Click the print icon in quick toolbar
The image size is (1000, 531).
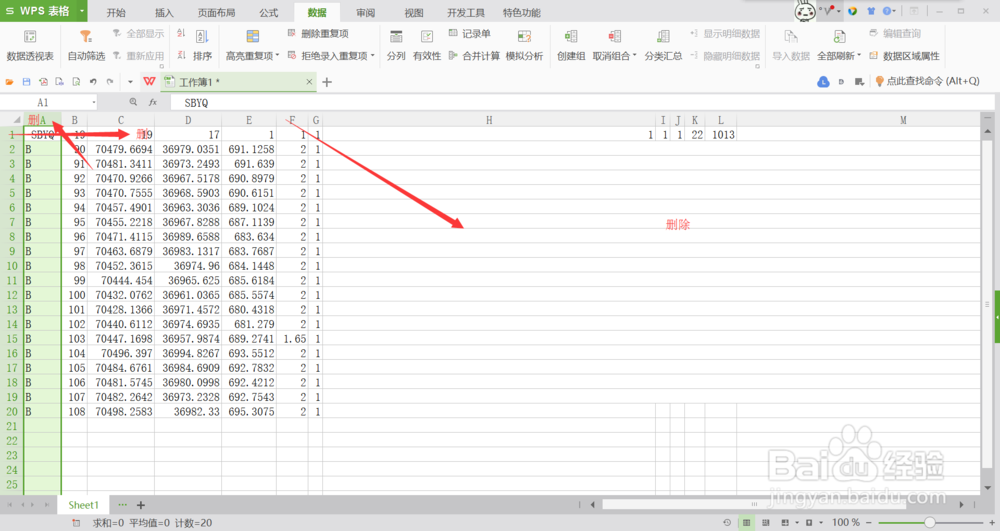[59, 82]
